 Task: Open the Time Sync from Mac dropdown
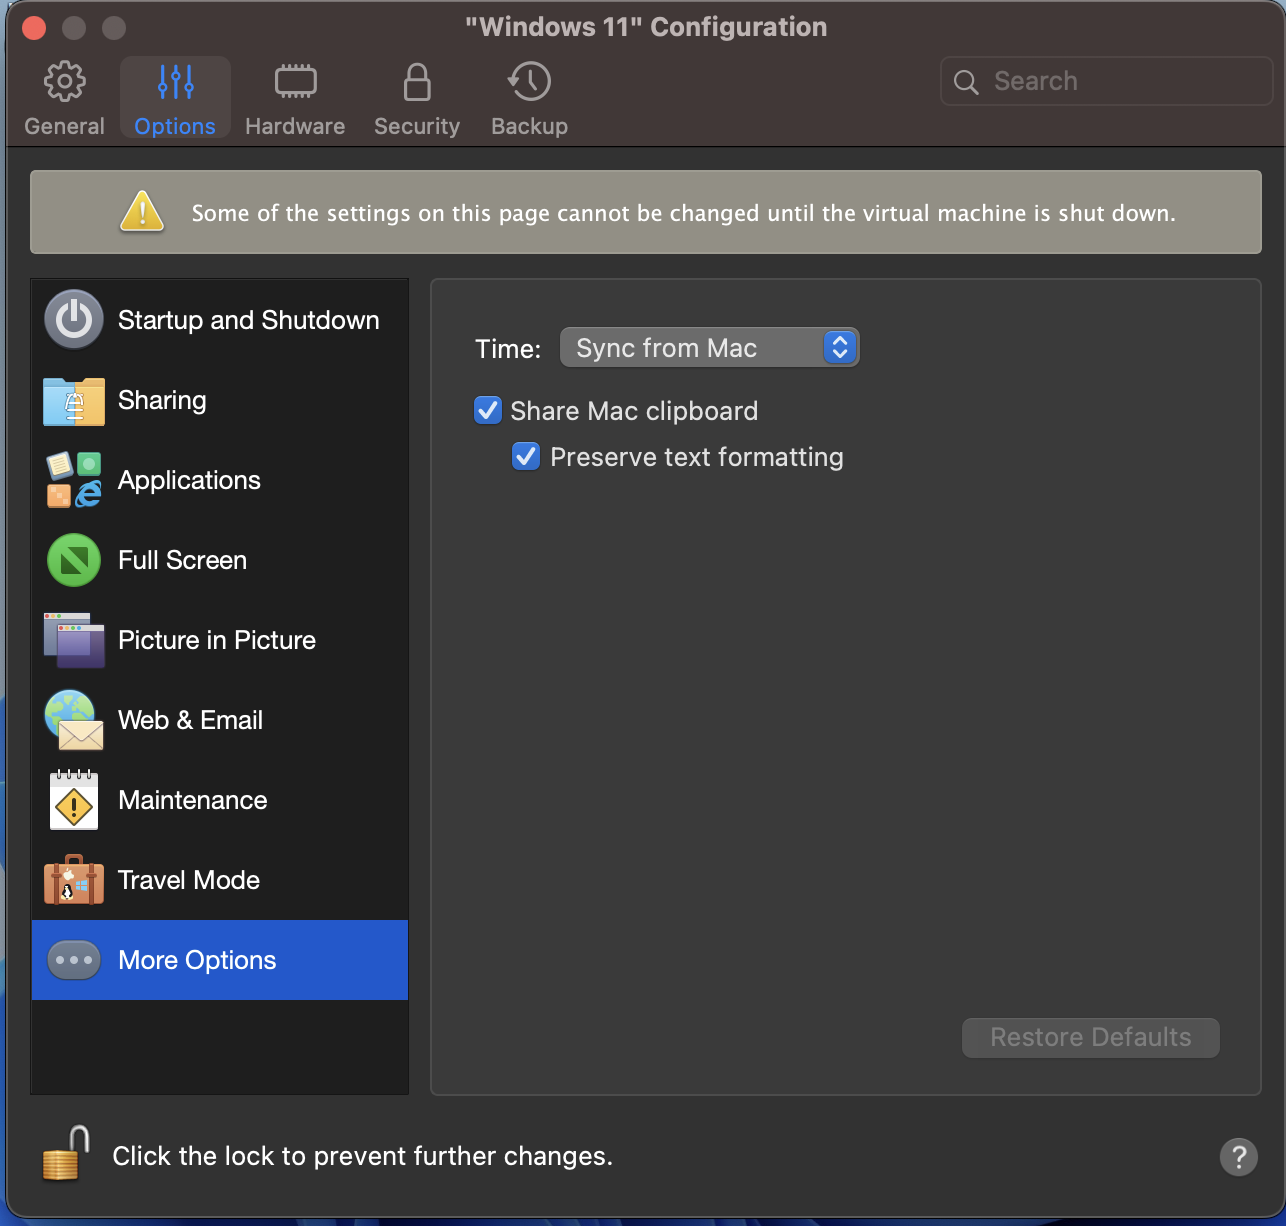[709, 347]
